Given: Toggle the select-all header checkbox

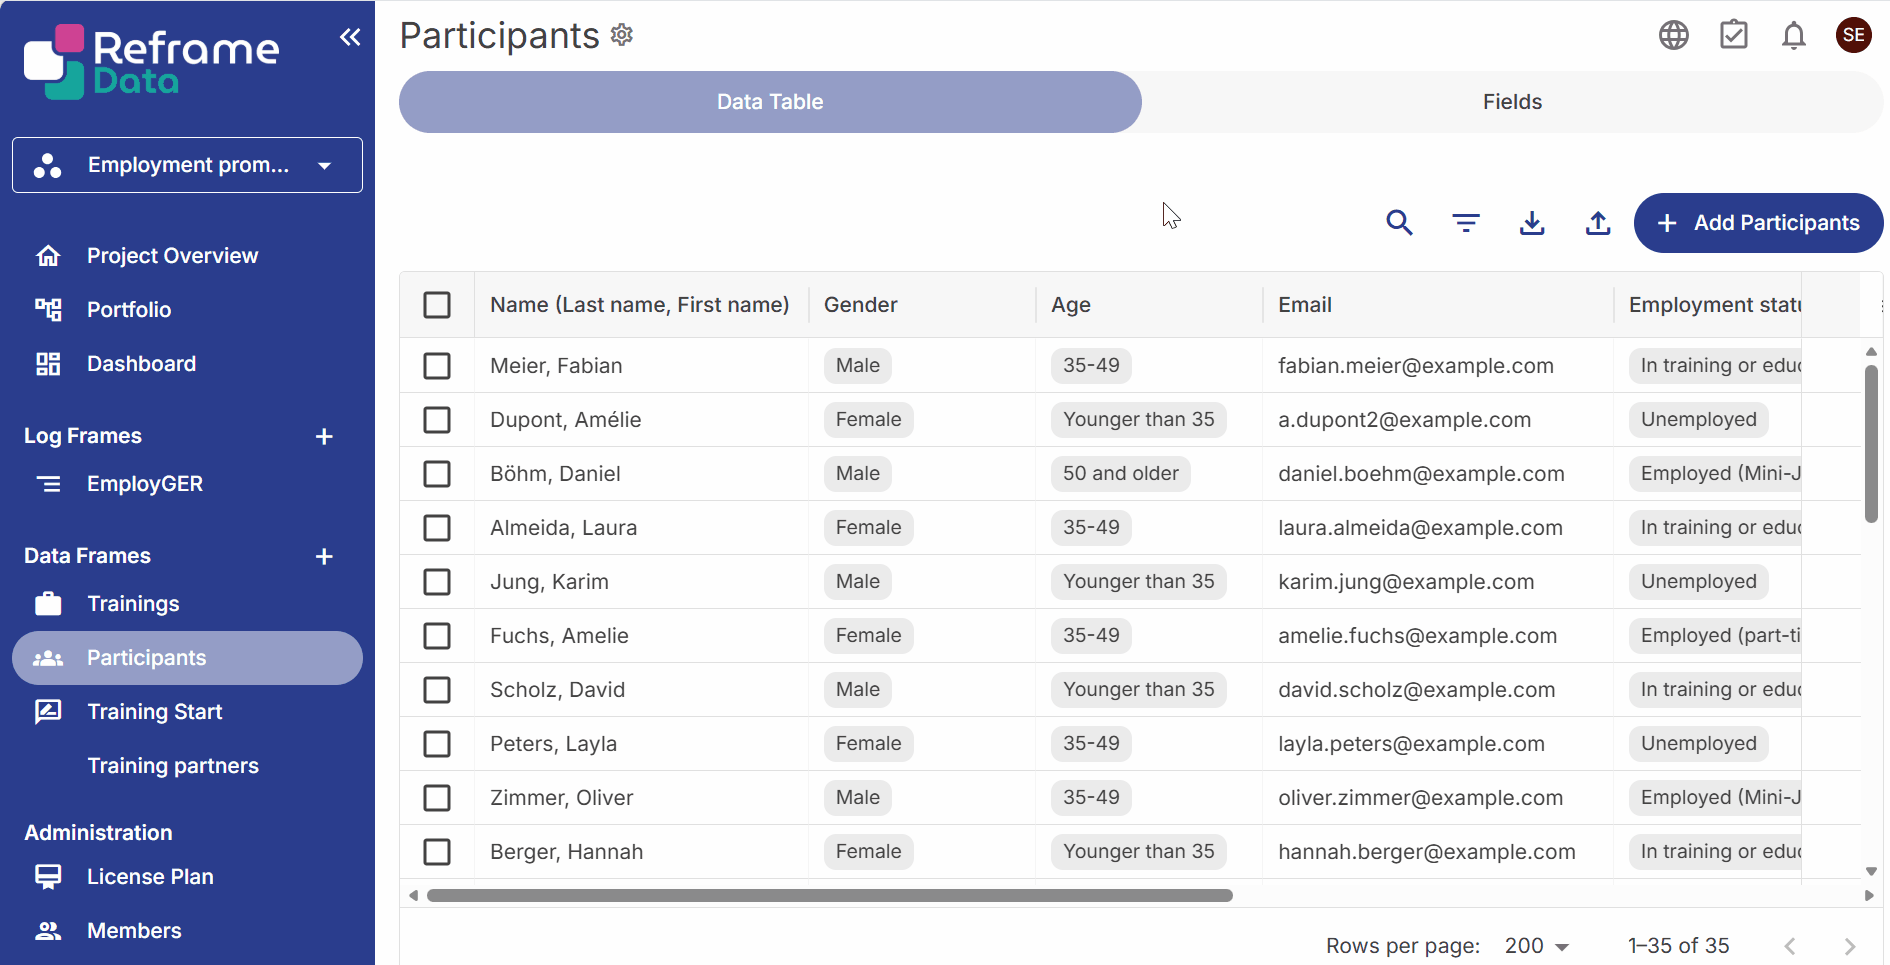Looking at the screenshot, I should coord(437,305).
